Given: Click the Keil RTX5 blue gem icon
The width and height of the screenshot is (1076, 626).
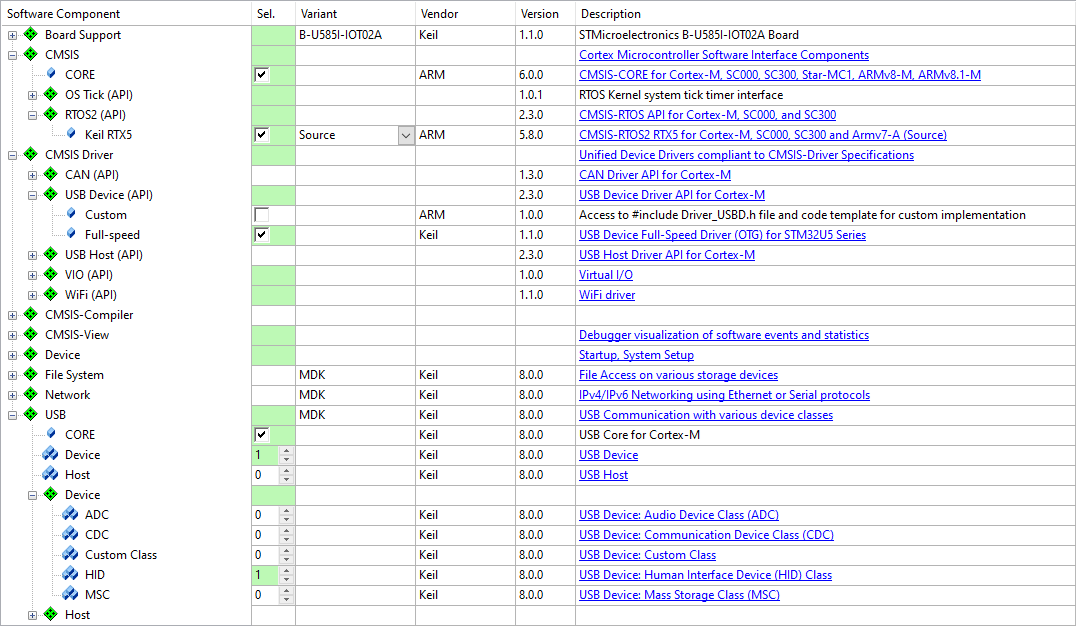Looking at the screenshot, I should click(x=70, y=135).
